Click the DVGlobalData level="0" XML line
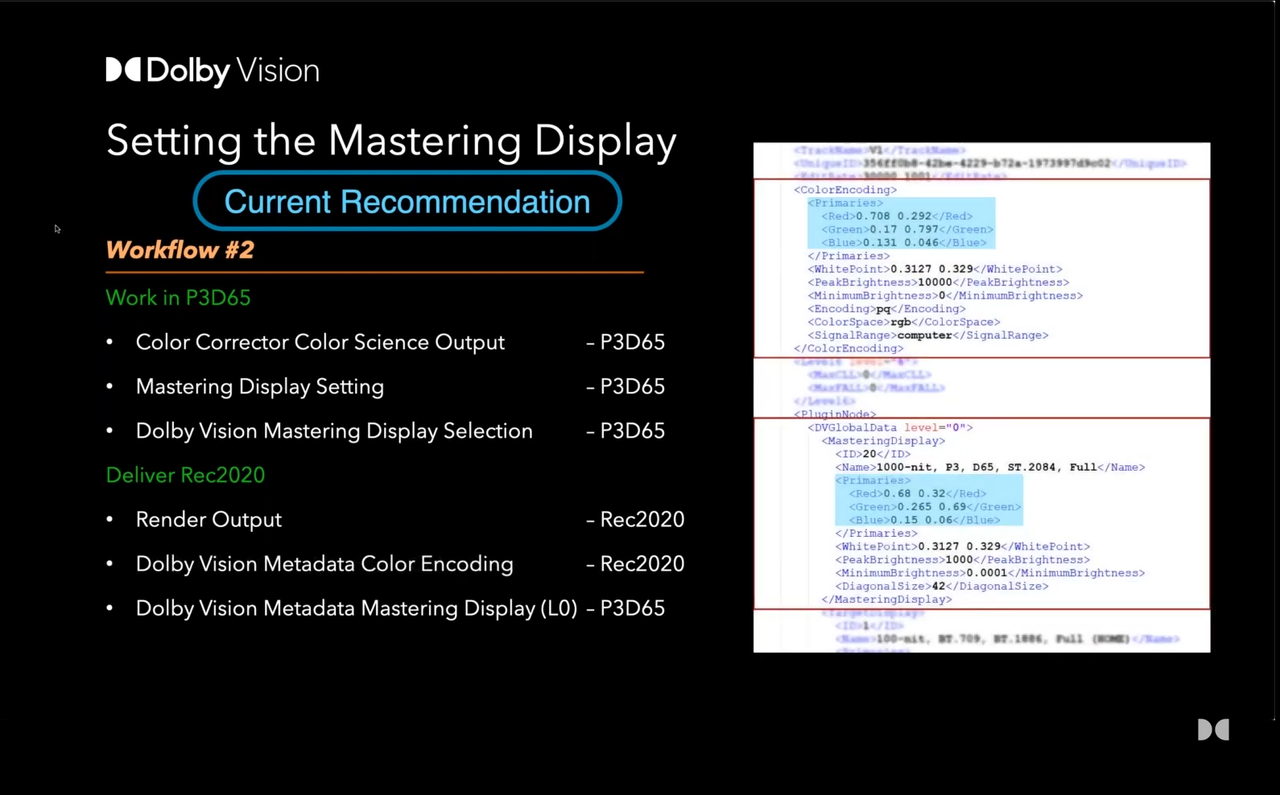This screenshot has width=1280, height=795. click(x=890, y=427)
